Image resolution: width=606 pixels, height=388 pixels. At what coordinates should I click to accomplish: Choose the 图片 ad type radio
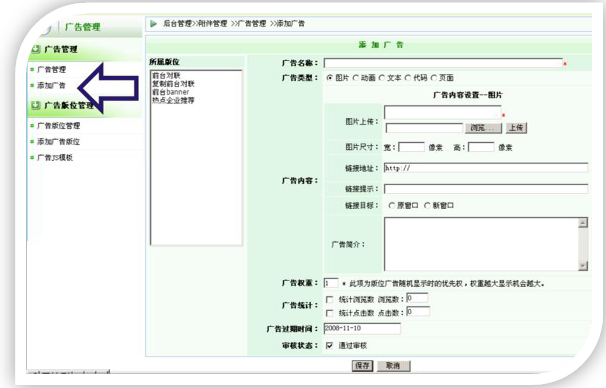point(330,78)
